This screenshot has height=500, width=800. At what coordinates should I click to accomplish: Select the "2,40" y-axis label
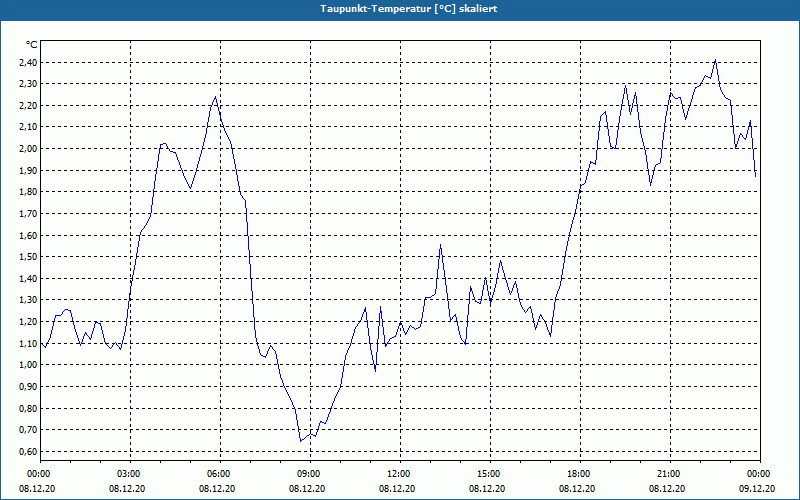click(28, 63)
